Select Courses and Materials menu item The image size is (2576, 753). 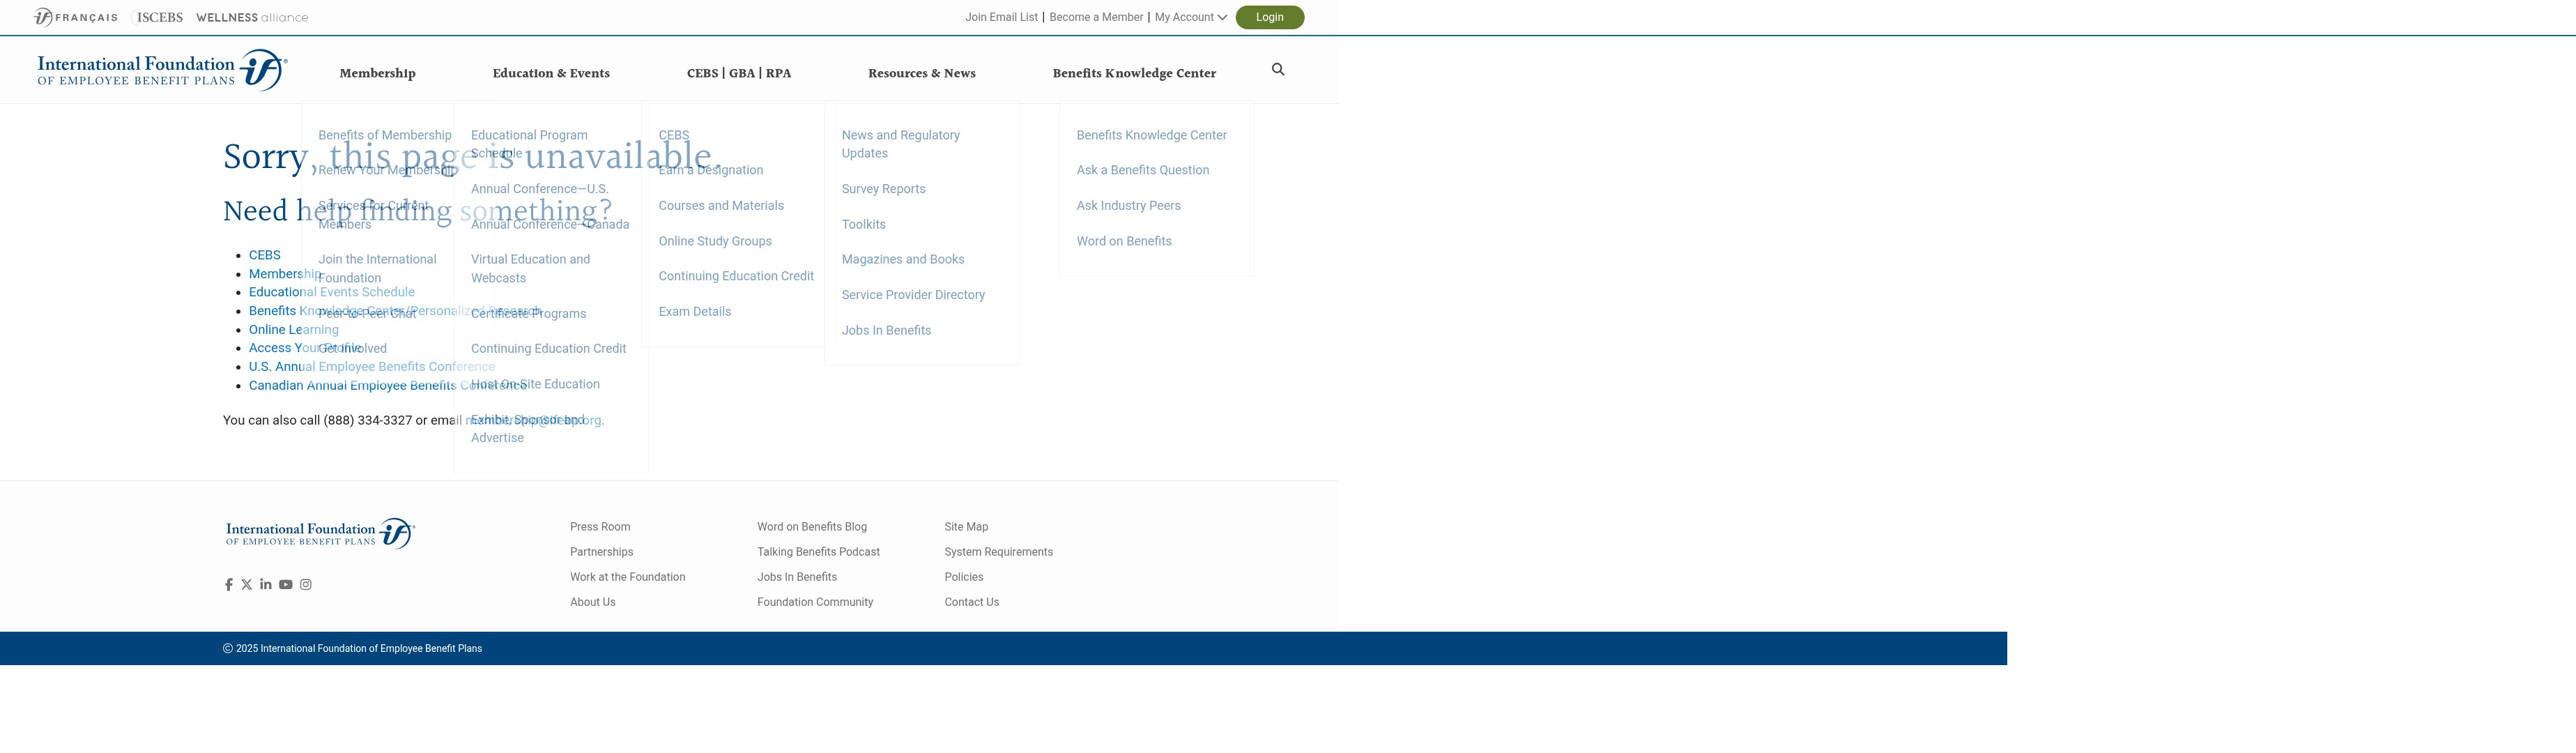(x=721, y=206)
